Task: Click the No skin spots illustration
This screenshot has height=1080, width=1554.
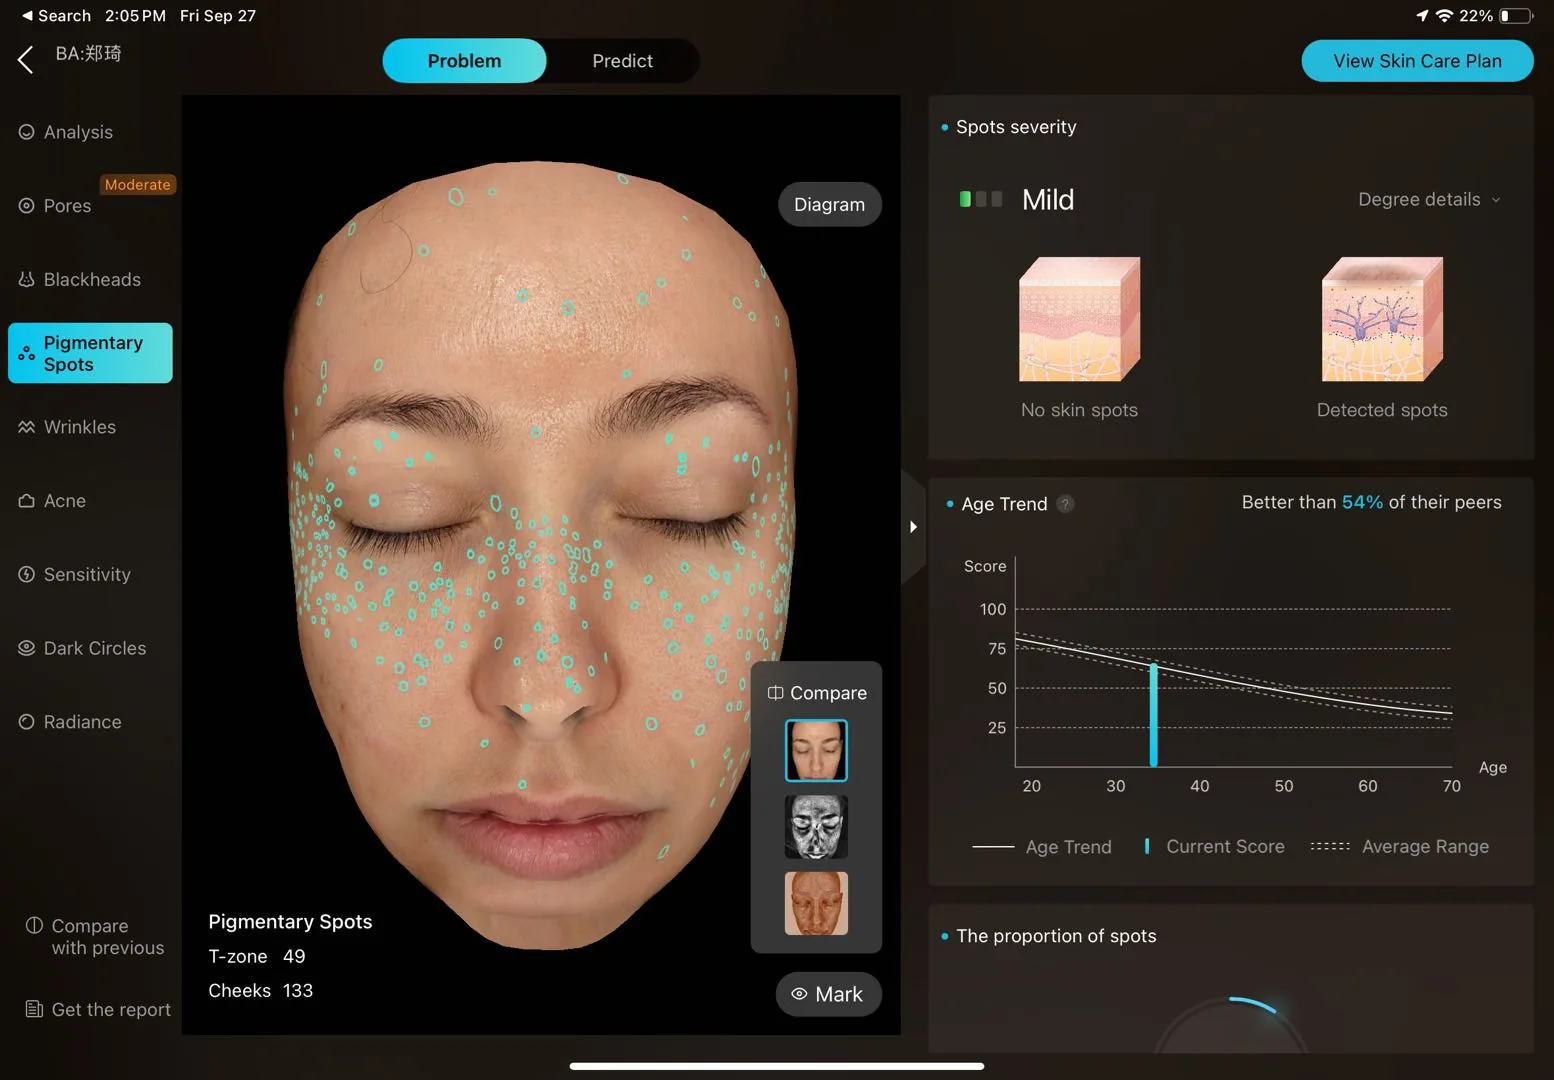Action: pyautogui.click(x=1079, y=319)
